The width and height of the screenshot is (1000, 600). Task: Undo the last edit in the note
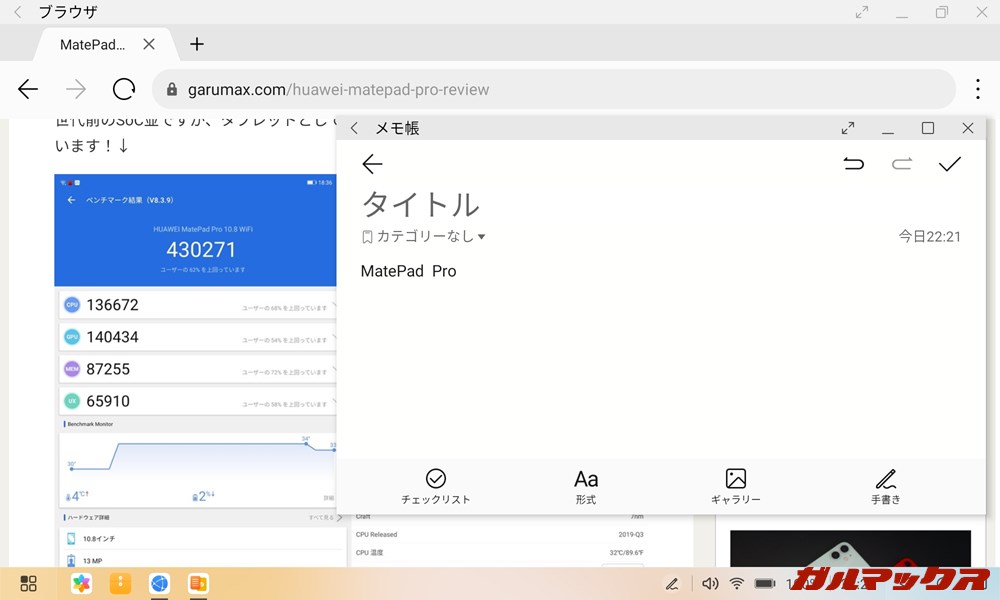click(854, 164)
